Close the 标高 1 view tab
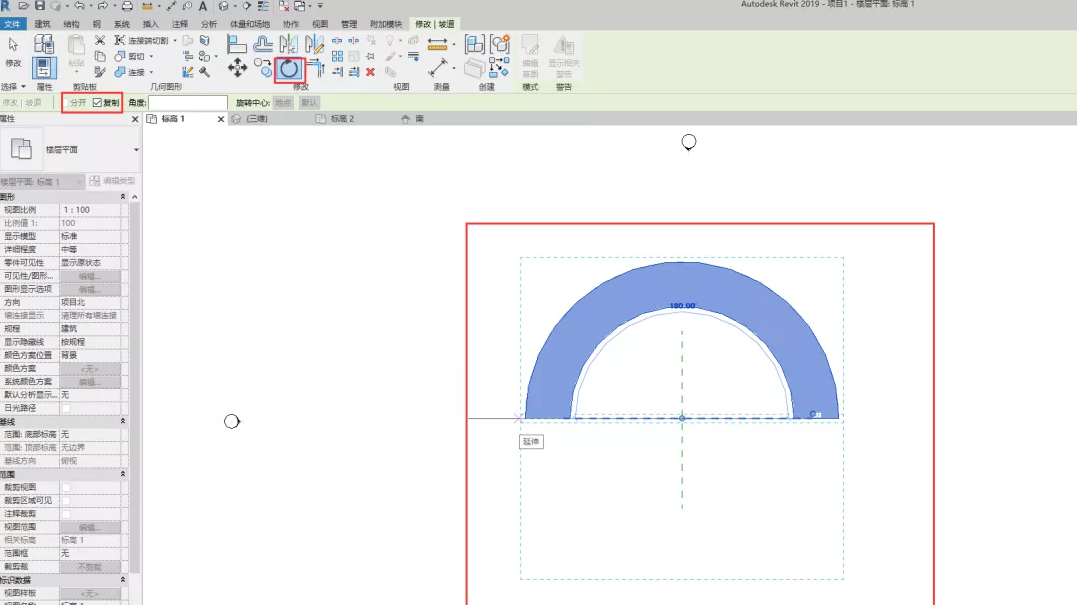 220,119
